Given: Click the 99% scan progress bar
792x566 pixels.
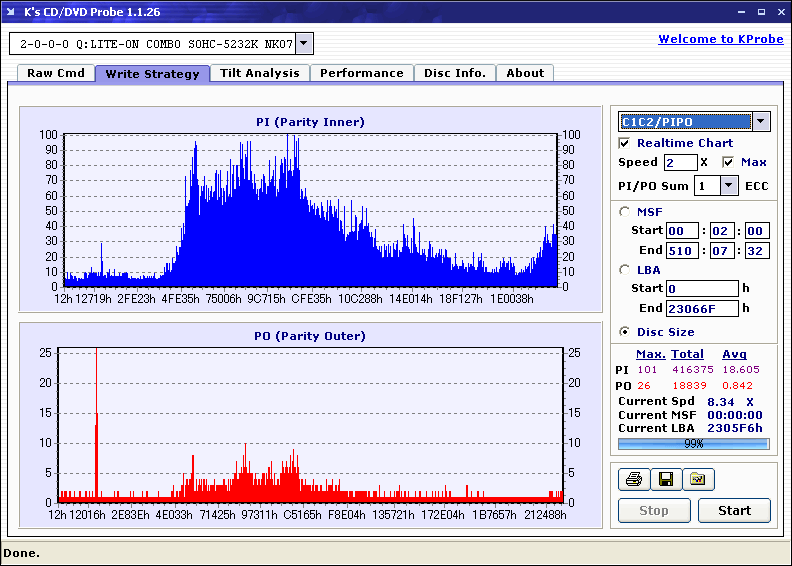Looking at the screenshot, I should (693, 443).
